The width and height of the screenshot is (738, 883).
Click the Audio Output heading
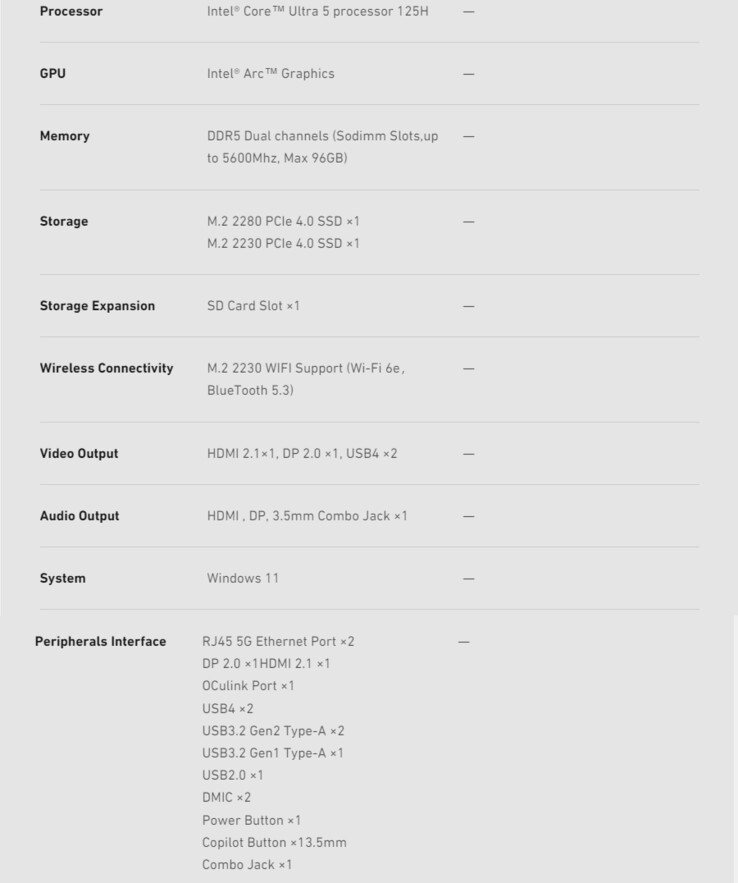[x=79, y=516]
